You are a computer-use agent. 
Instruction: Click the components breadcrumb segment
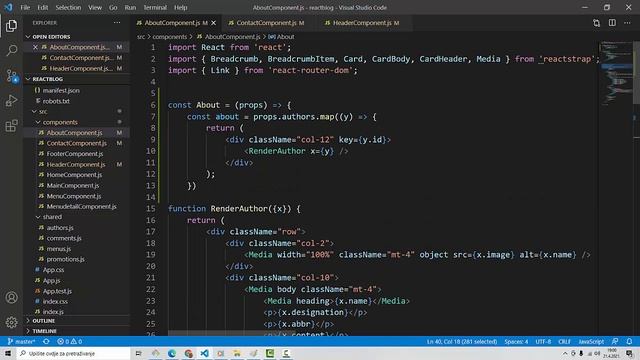169,37
